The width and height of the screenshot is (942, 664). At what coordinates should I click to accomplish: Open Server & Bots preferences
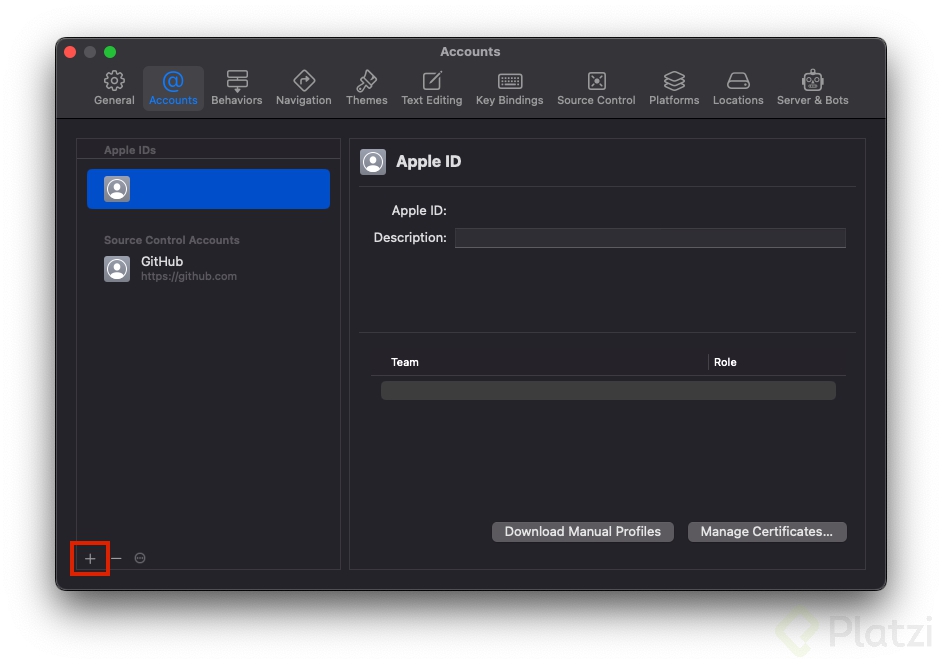(812, 88)
